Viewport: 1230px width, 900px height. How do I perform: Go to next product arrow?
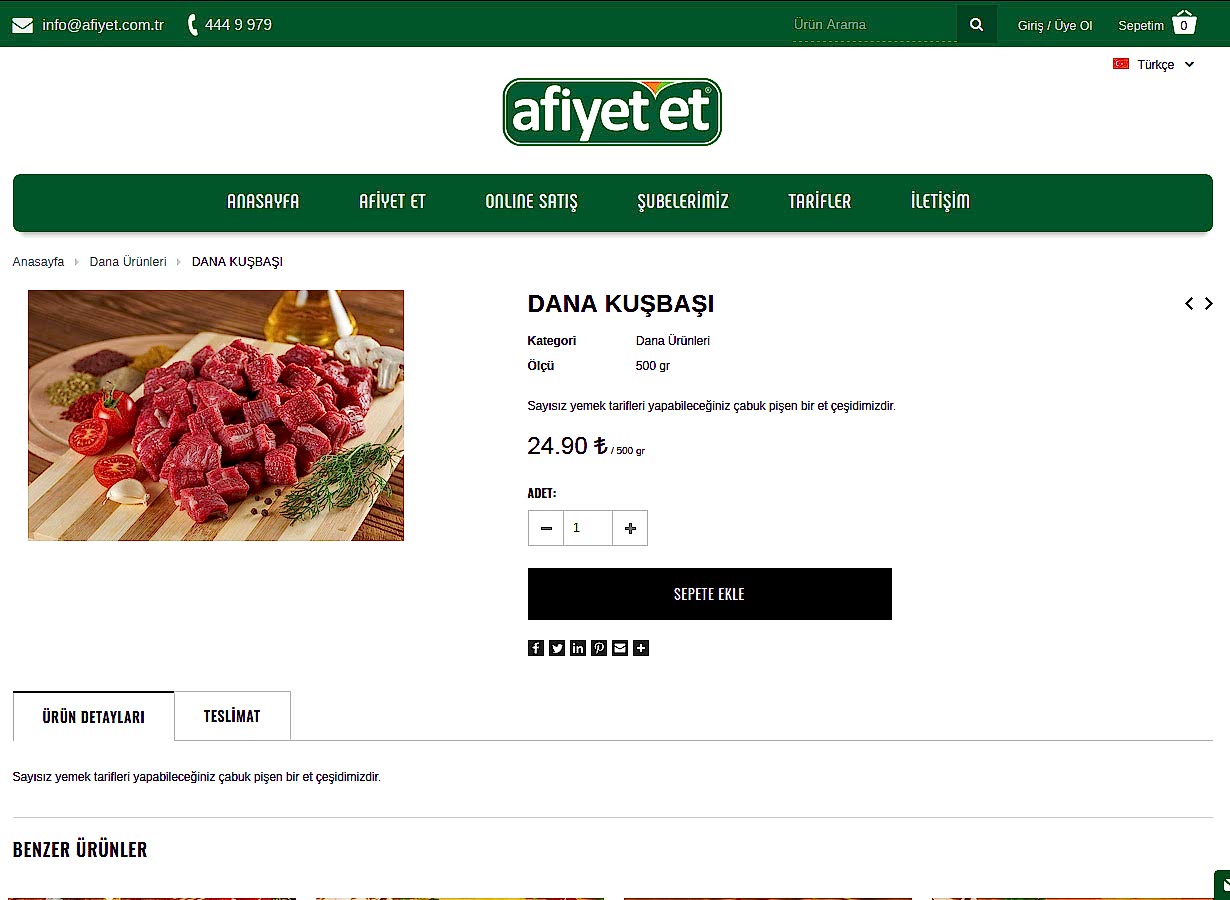(x=1208, y=303)
